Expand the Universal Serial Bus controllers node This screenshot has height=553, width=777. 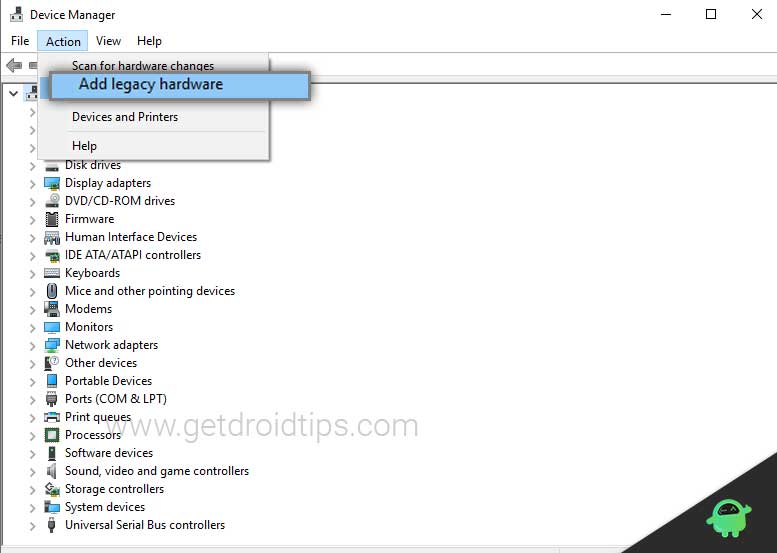[33, 526]
